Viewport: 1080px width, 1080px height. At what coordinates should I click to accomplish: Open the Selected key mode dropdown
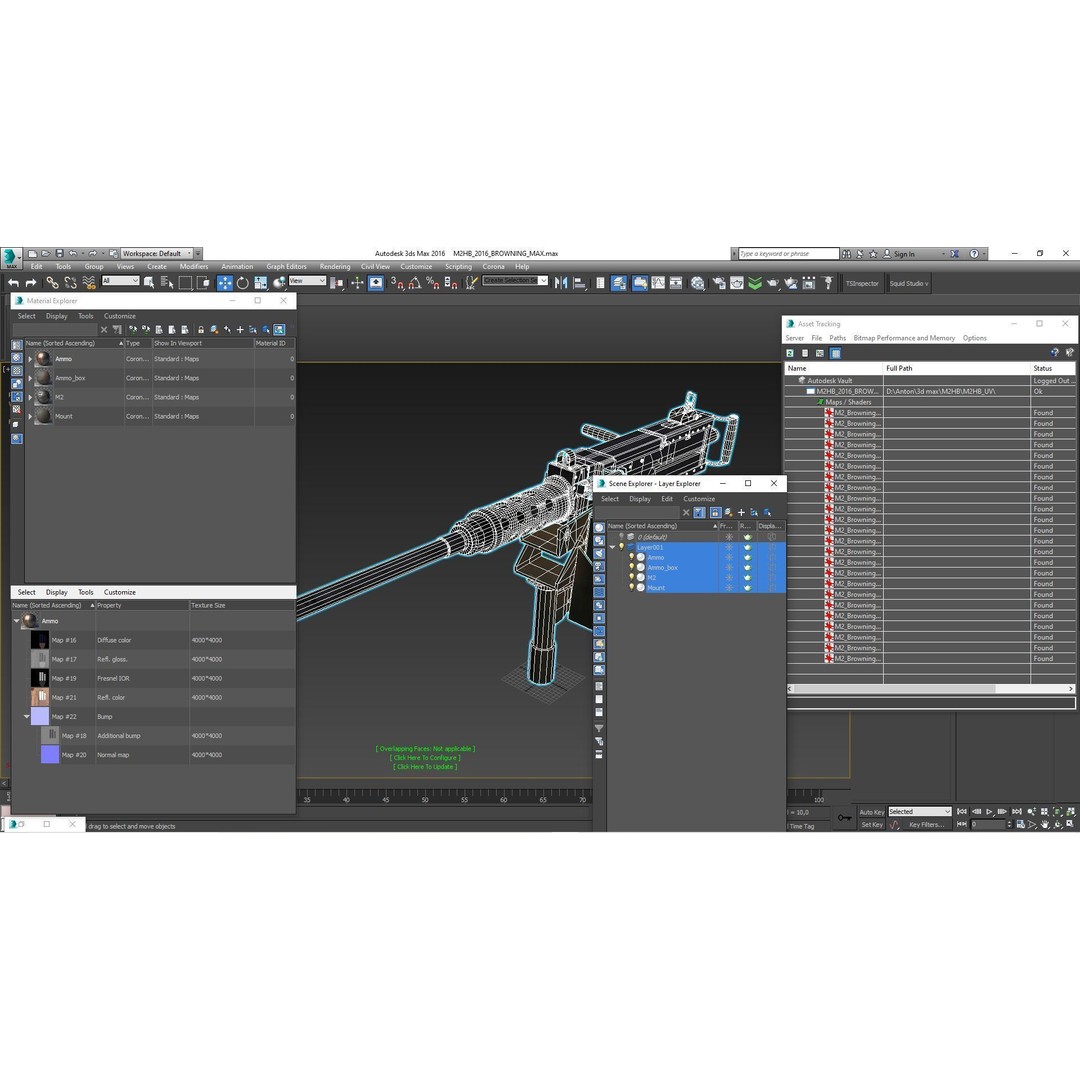point(920,811)
